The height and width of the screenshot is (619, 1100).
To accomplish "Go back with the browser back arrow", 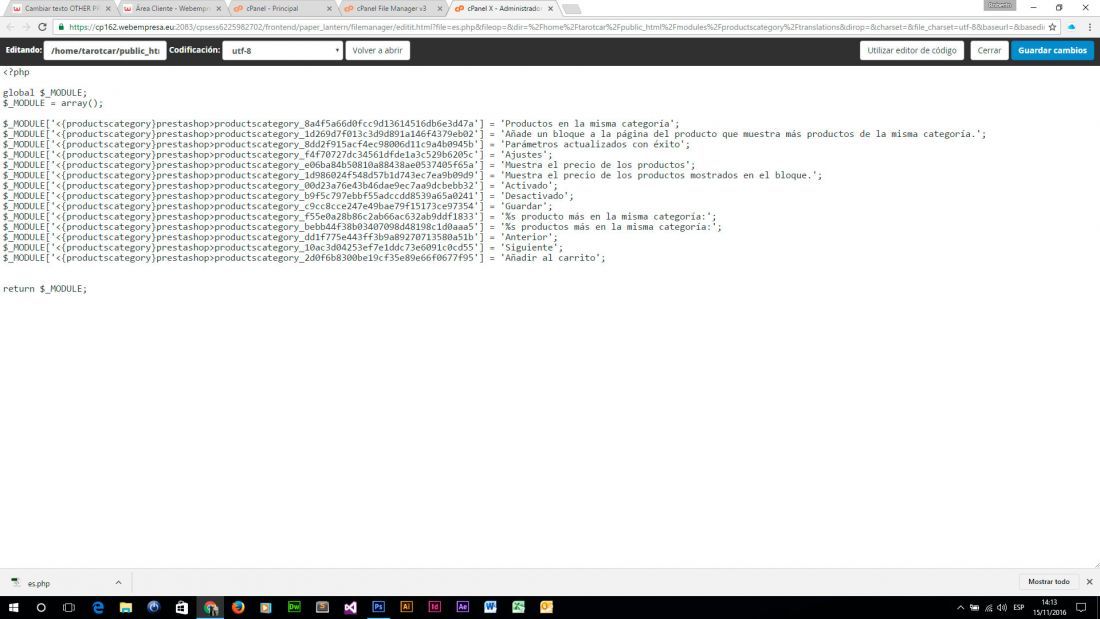I will point(11,27).
